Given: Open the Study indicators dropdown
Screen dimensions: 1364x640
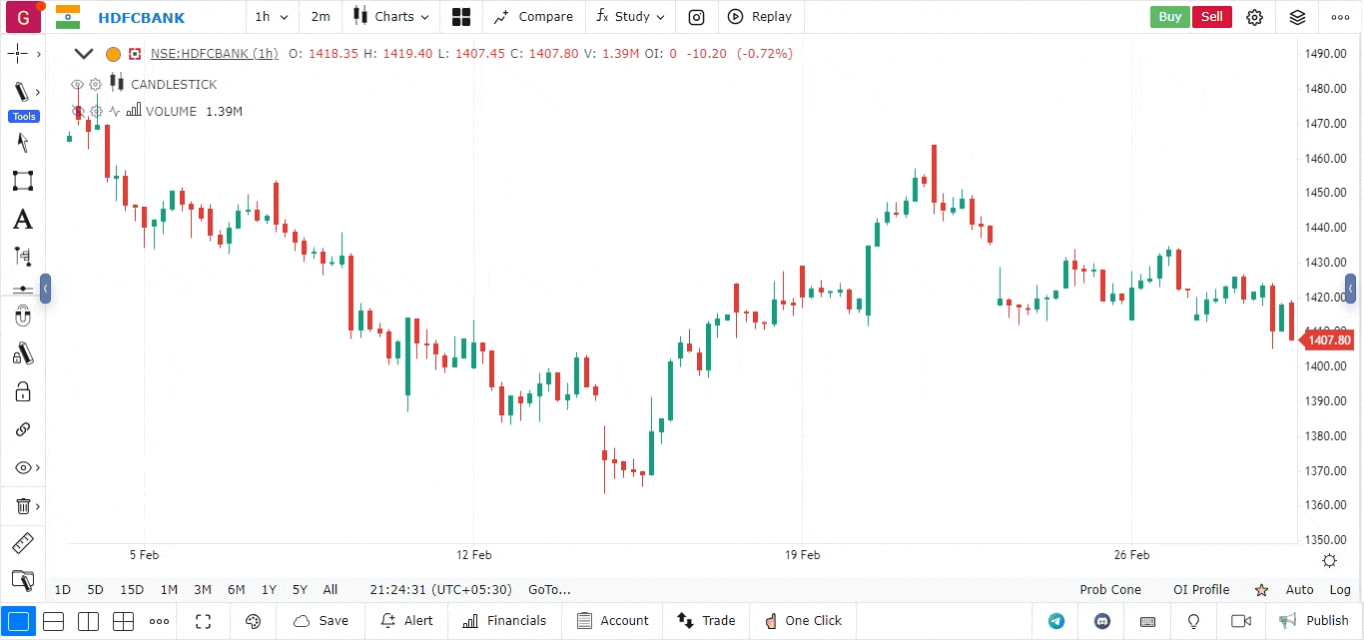Looking at the screenshot, I should click(630, 17).
